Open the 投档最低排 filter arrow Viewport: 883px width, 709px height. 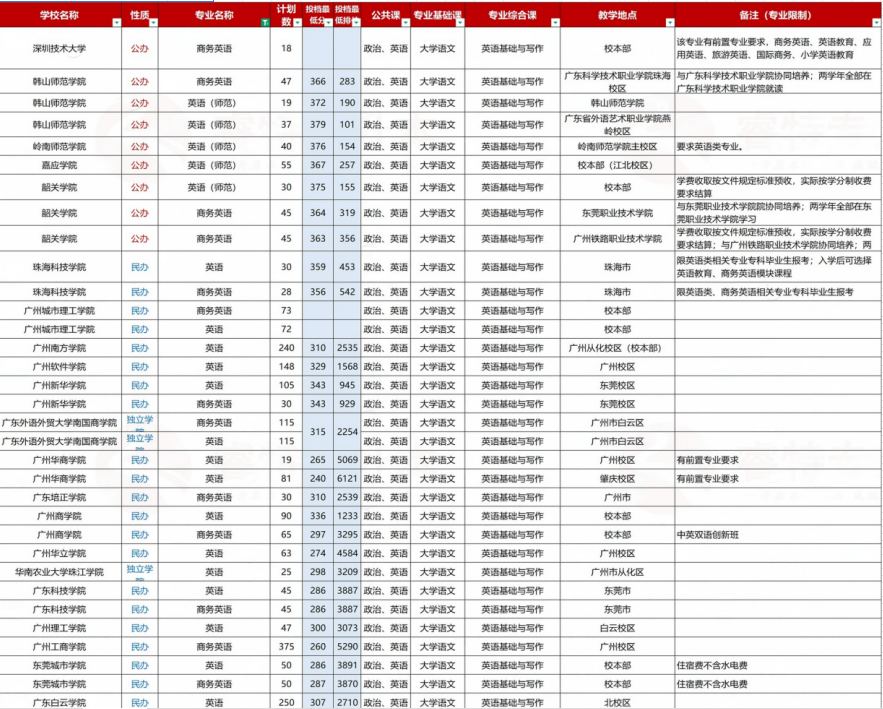[356, 21]
